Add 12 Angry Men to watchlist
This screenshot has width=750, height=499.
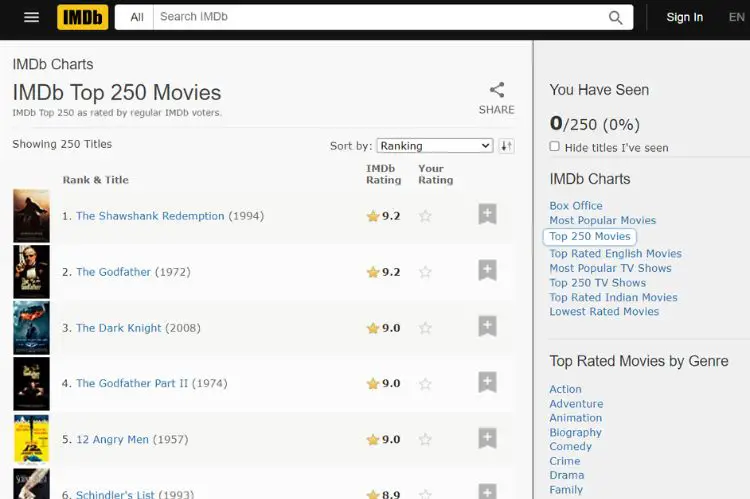[487, 438]
